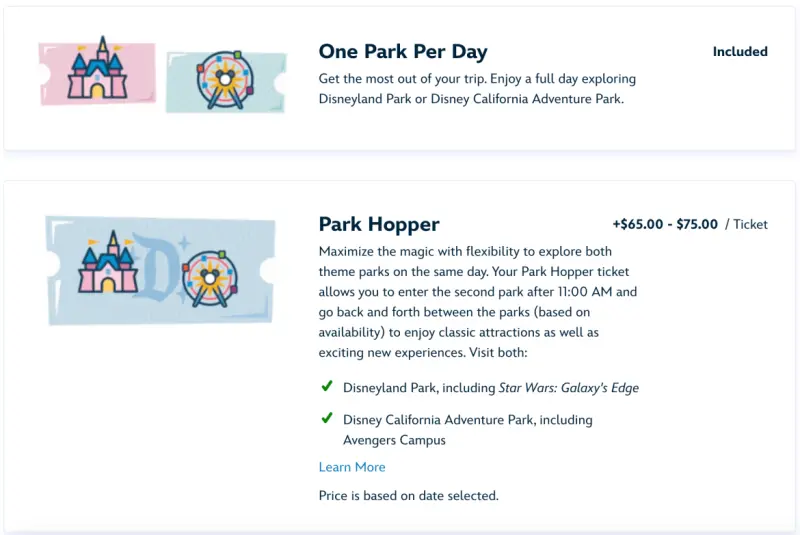Click the green checkmark beside Disneyland Park
Screen dimensions: 800x535
point(327,387)
